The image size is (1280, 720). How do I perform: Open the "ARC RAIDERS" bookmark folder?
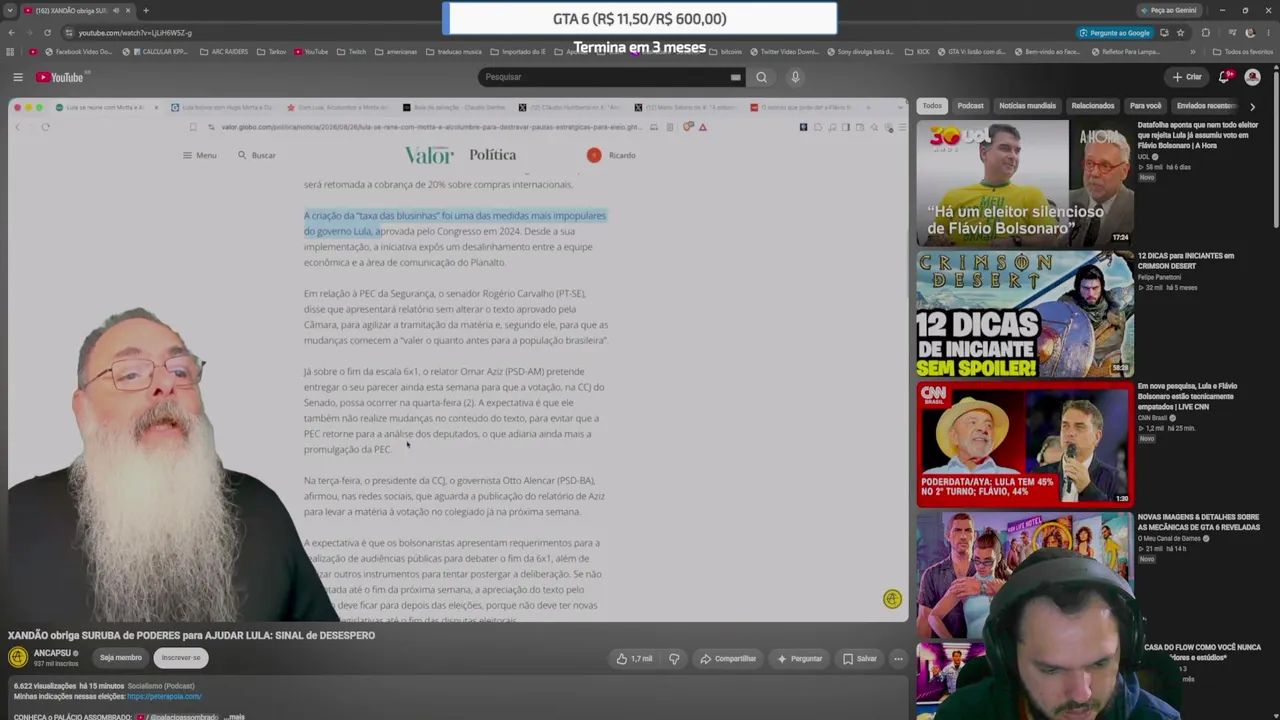click(x=224, y=52)
